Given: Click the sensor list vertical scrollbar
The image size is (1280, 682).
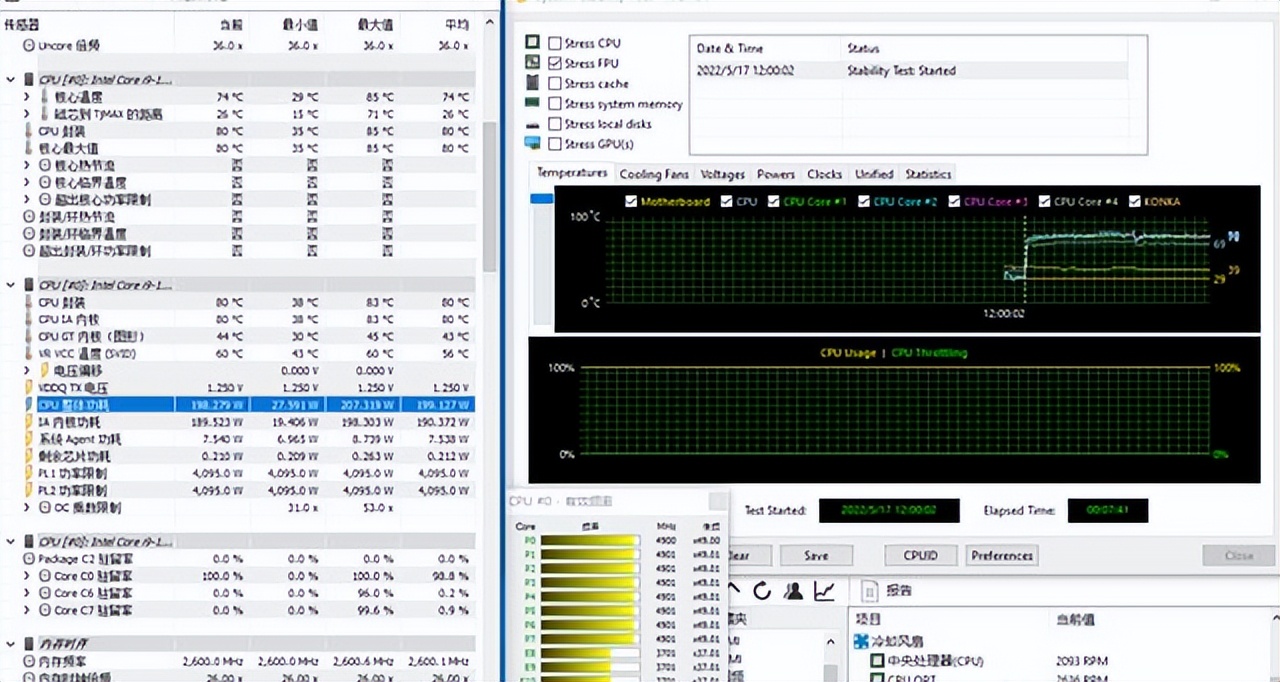Looking at the screenshot, I should [489, 195].
